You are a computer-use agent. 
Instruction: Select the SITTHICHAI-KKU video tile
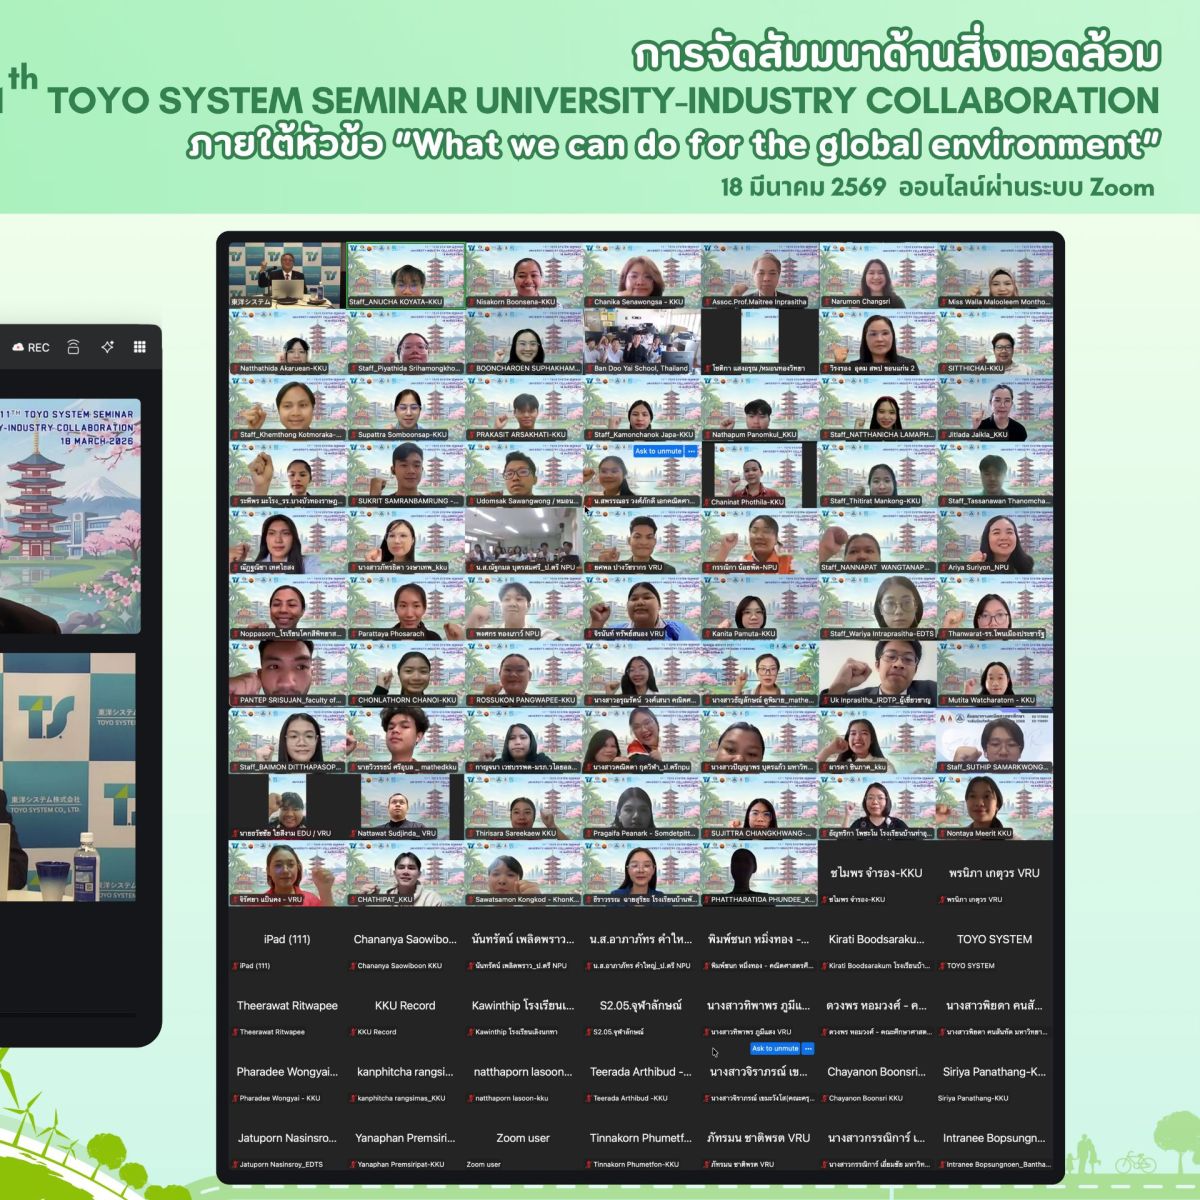[994, 340]
